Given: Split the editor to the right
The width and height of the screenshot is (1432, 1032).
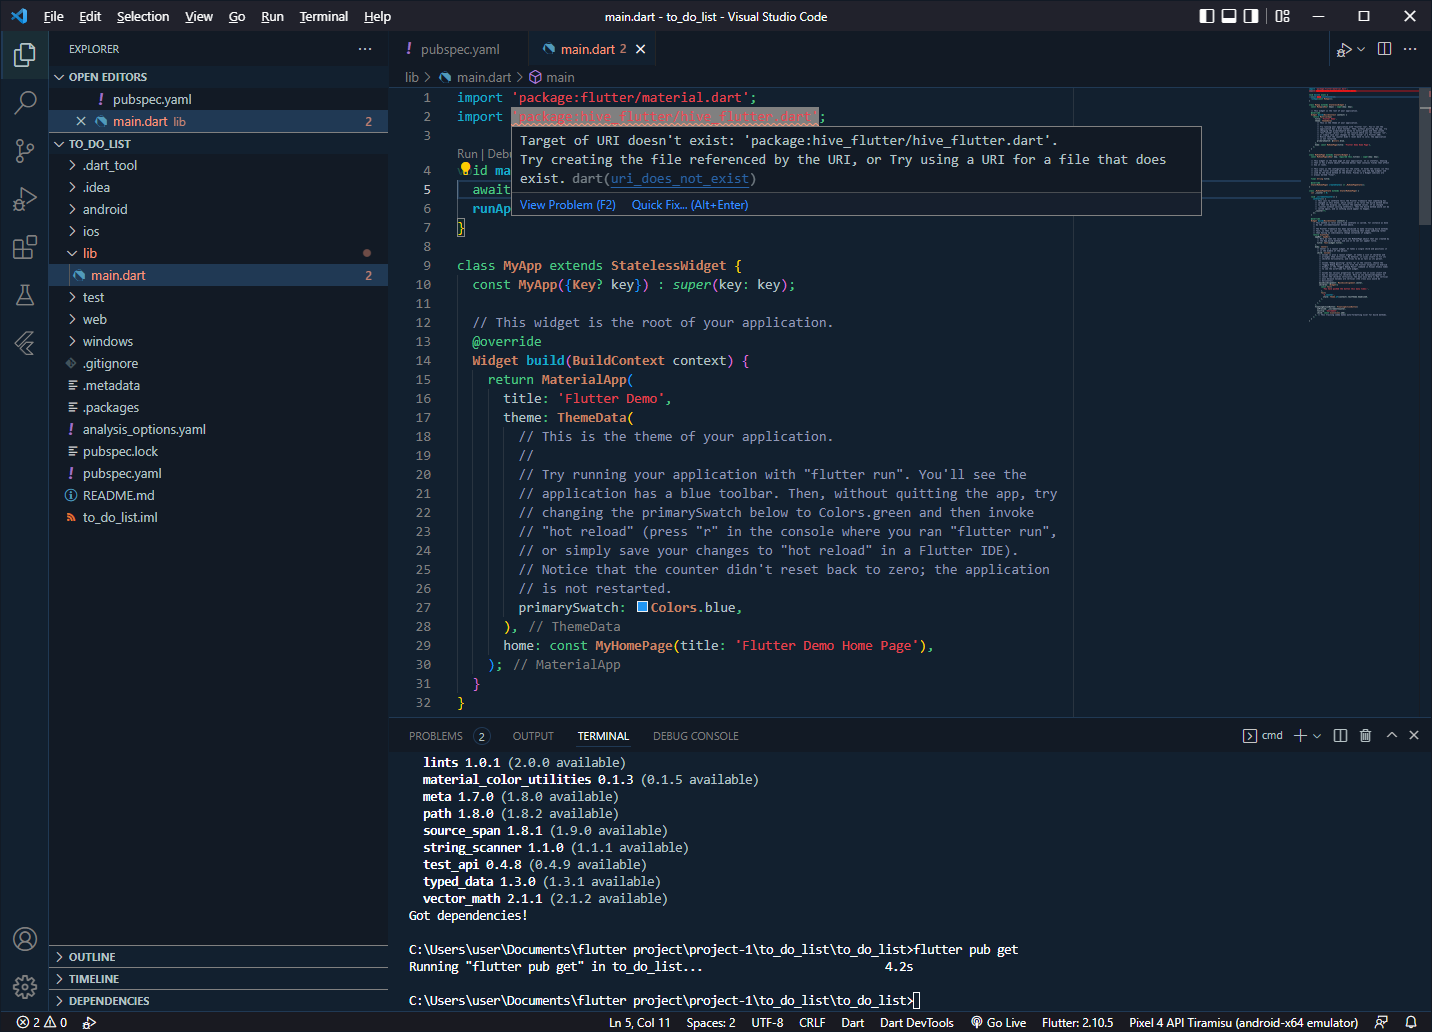Looking at the screenshot, I should 1384,49.
